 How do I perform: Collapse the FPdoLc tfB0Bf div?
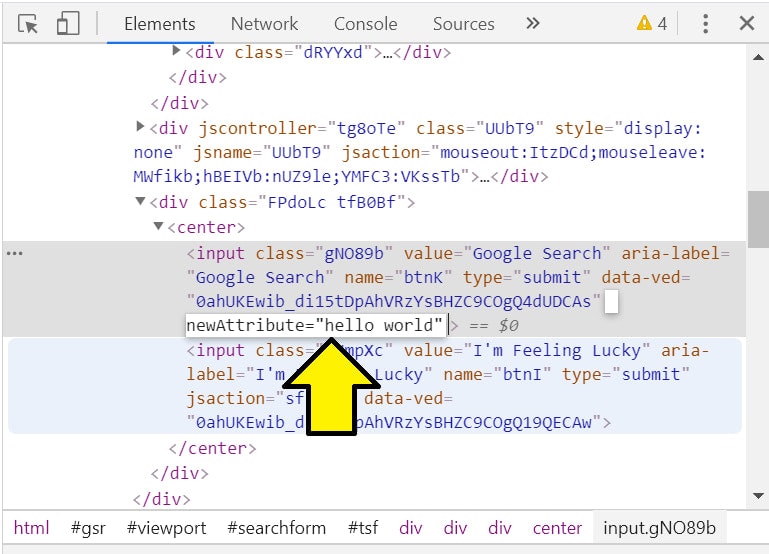pos(140,202)
